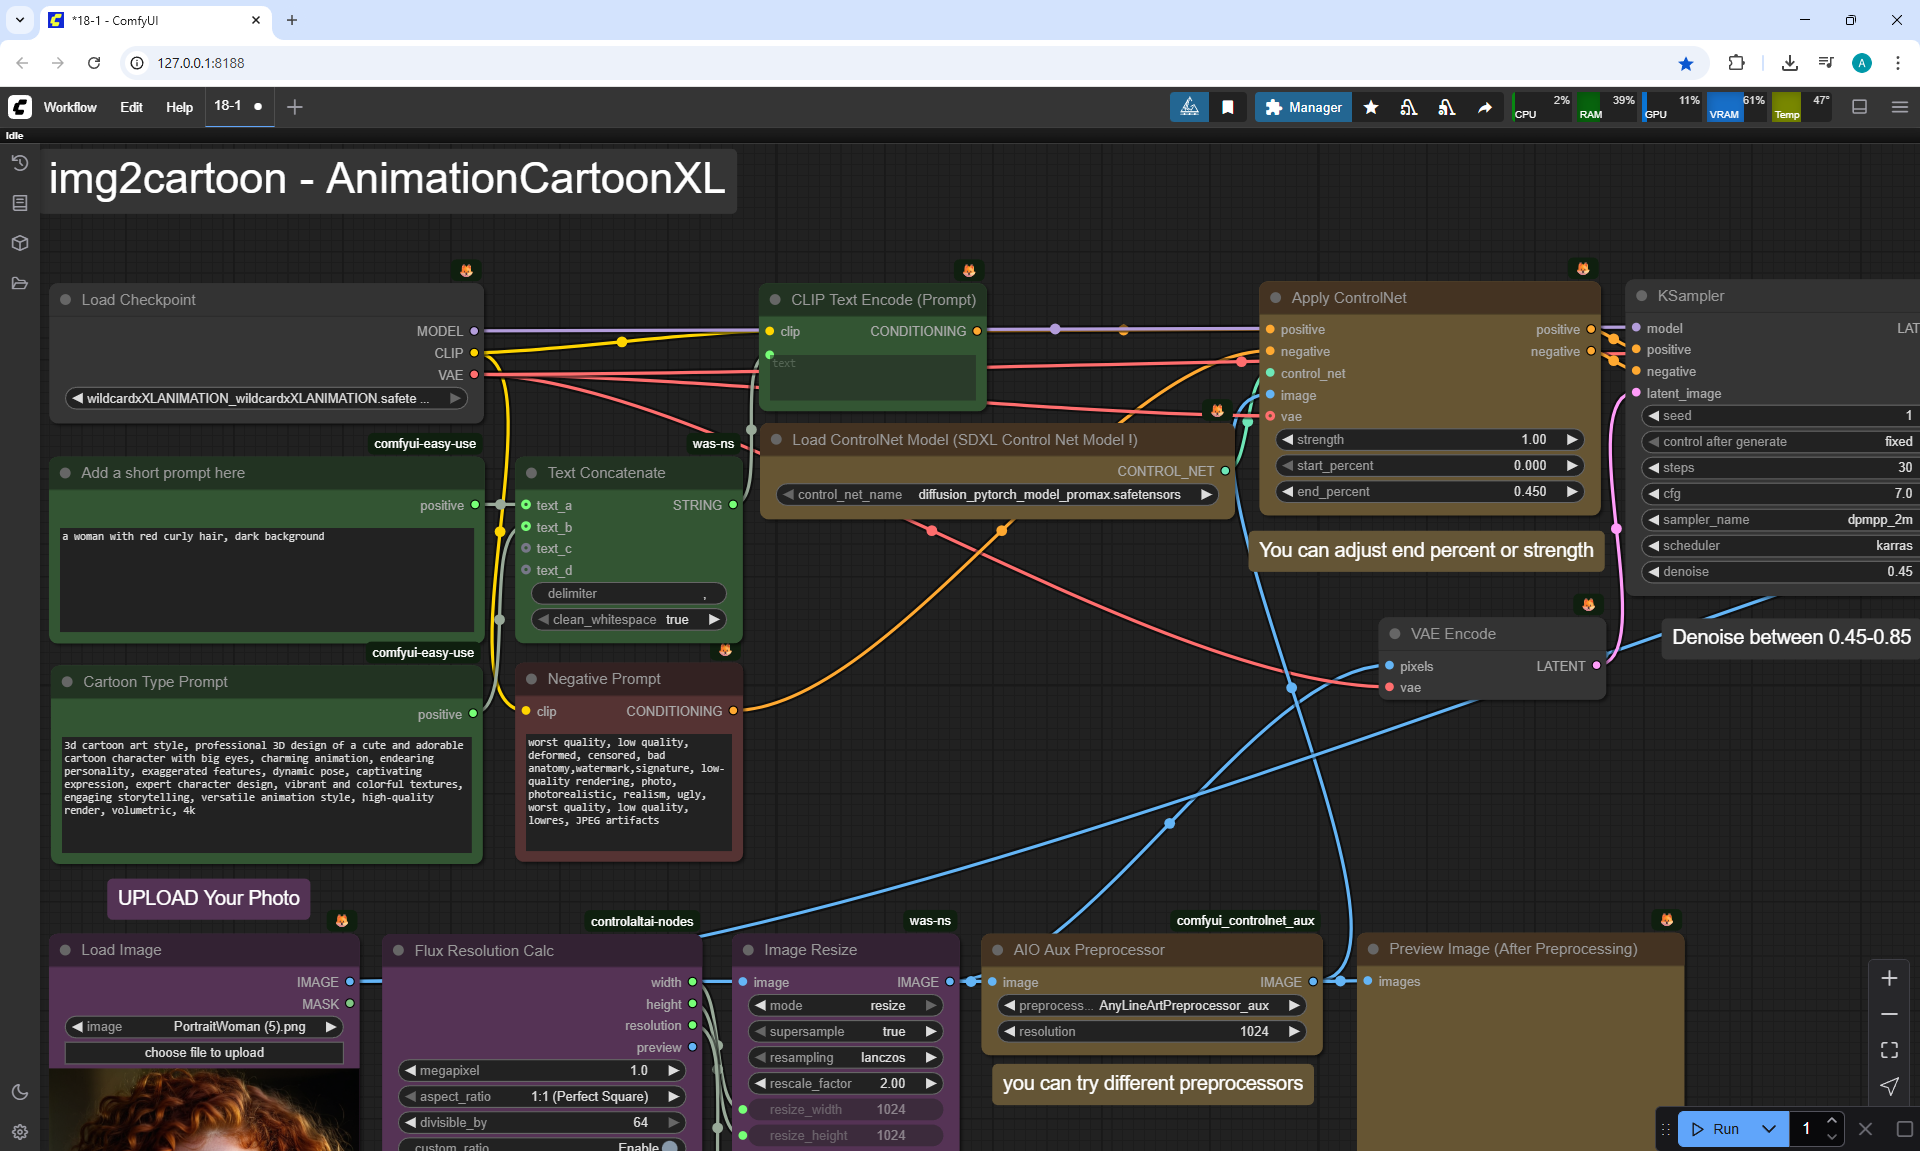Click choose file to upload button
This screenshot has width=1920, height=1151.
[x=204, y=1053]
